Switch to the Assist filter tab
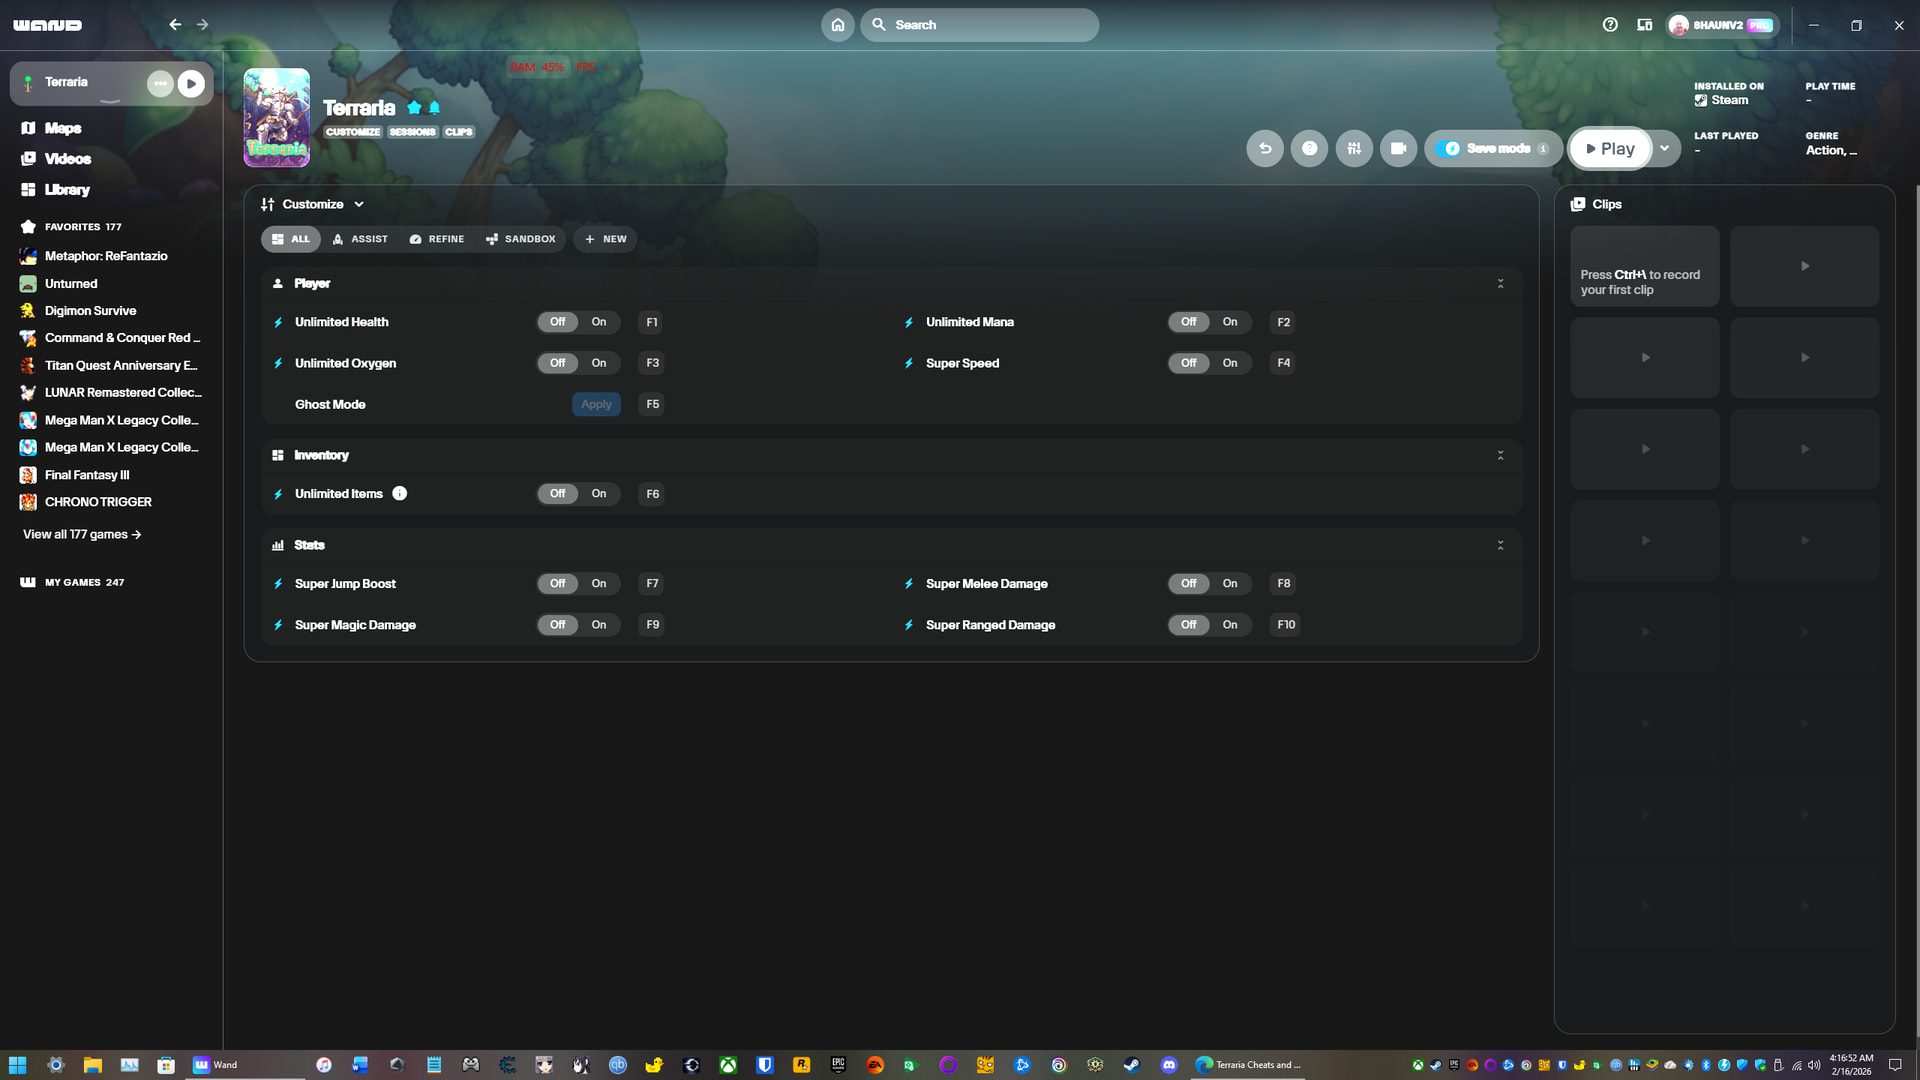The width and height of the screenshot is (1920, 1080). [x=360, y=239]
